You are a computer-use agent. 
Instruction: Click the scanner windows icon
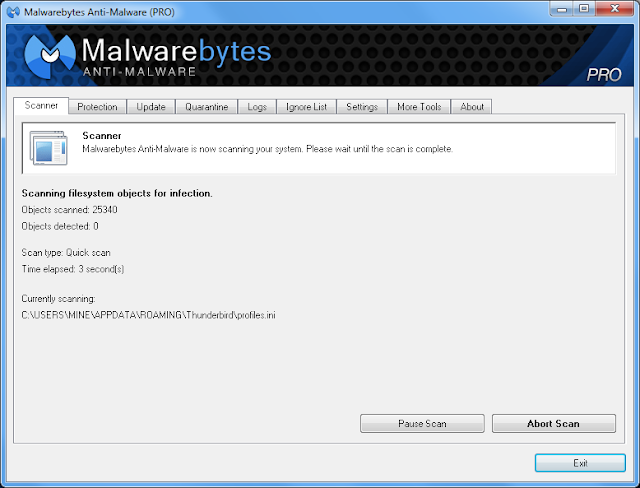click(x=49, y=148)
